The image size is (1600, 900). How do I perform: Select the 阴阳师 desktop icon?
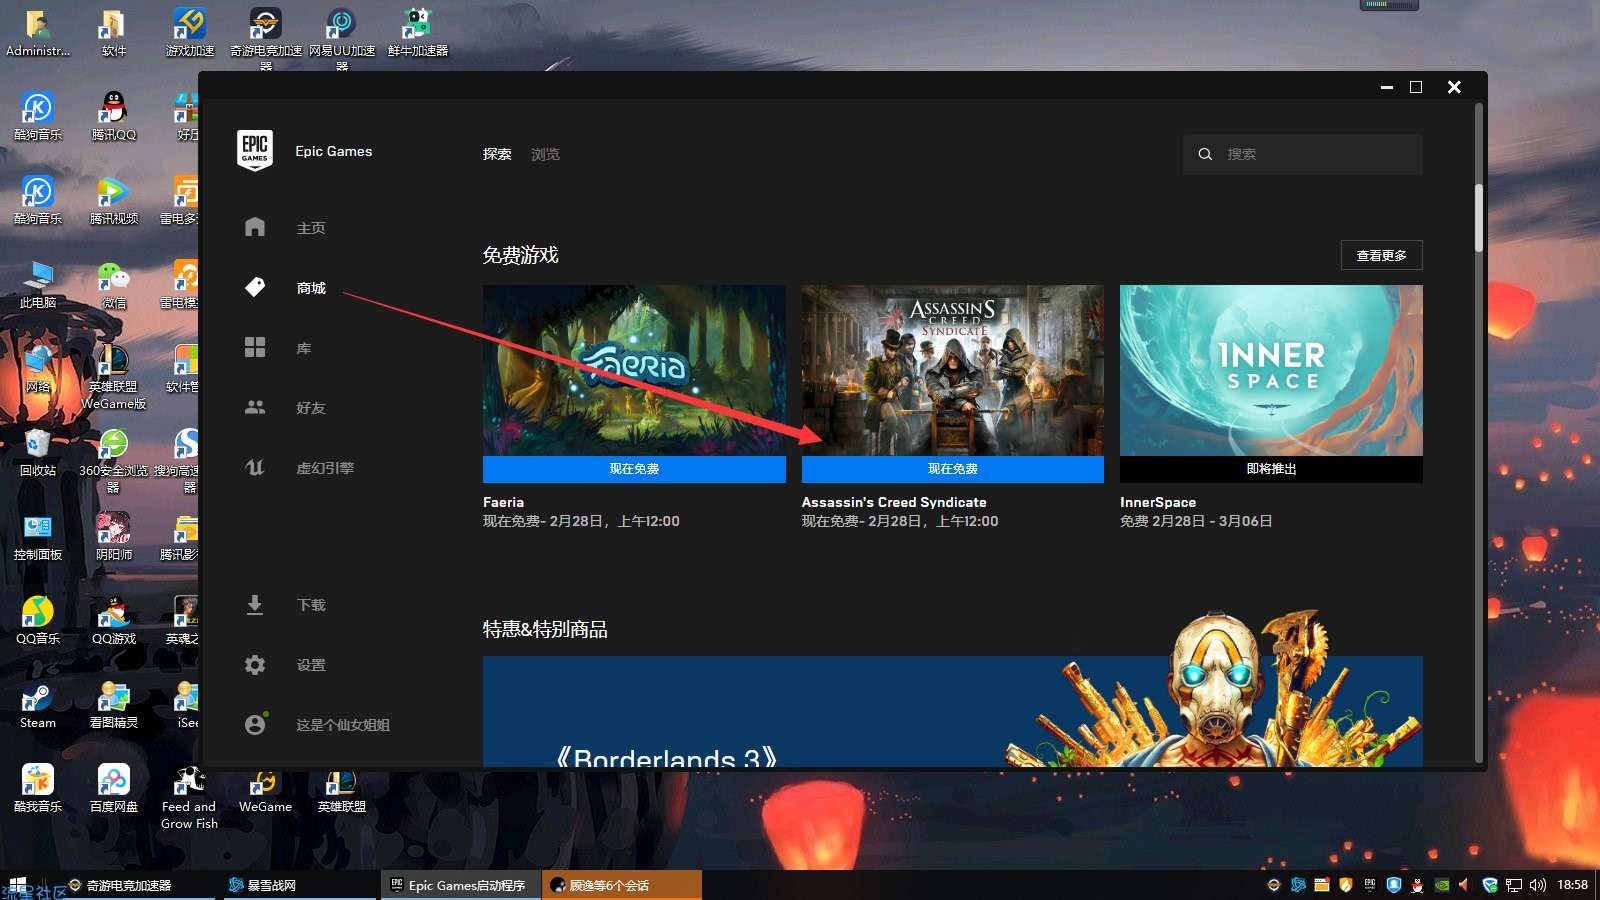tap(113, 536)
